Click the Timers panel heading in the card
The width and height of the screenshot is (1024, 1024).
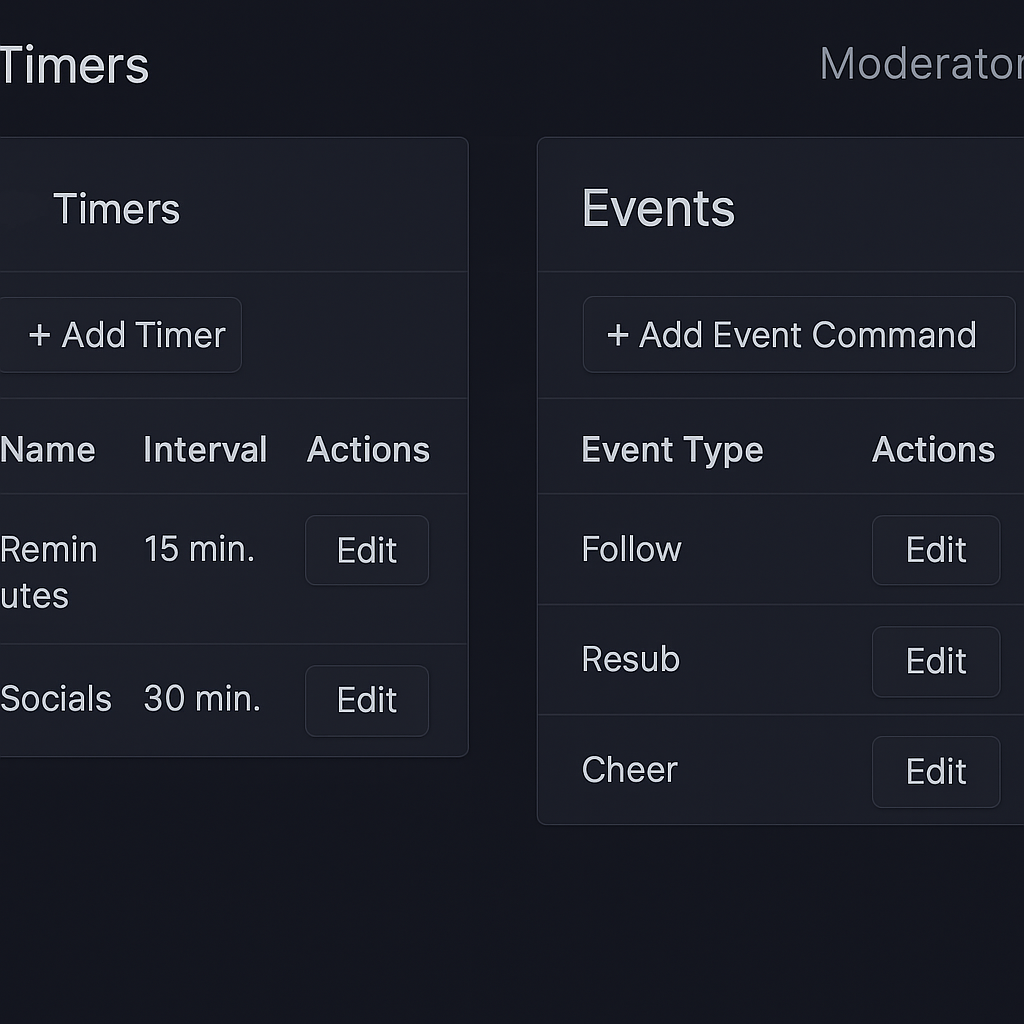click(x=116, y=209)
